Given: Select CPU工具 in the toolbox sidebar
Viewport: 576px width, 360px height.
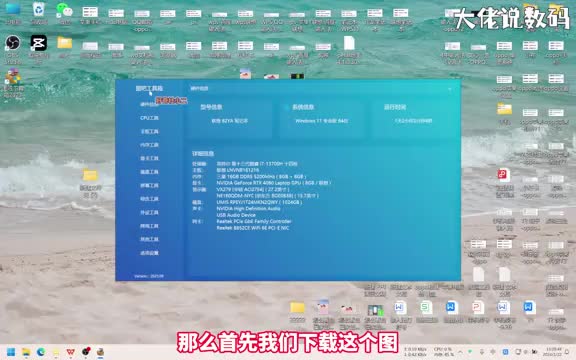Looking at the screenshot, I should 149,118.
